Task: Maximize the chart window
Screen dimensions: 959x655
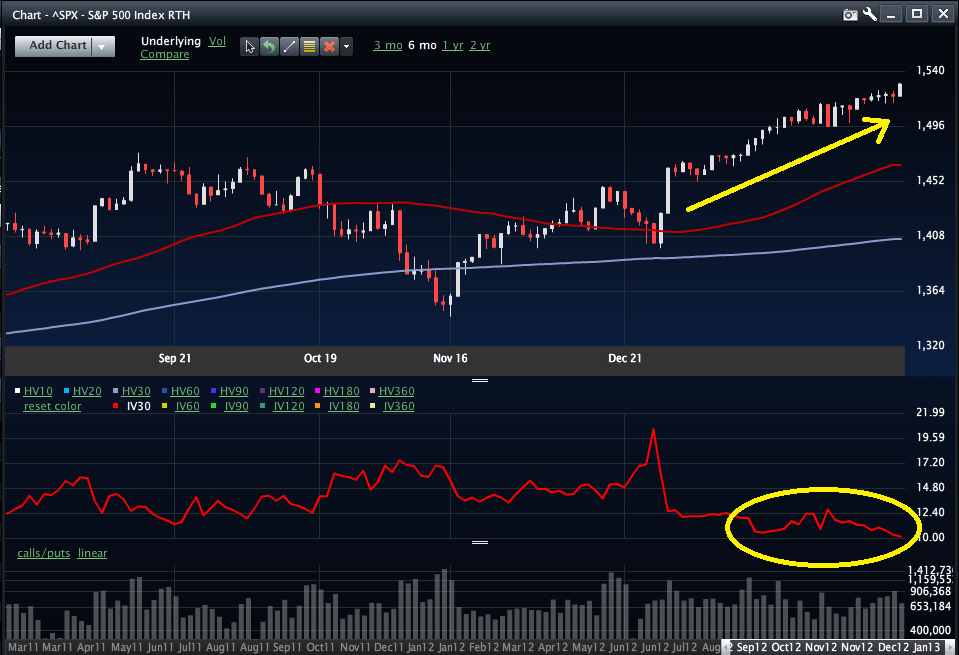Action: point(916,14)
